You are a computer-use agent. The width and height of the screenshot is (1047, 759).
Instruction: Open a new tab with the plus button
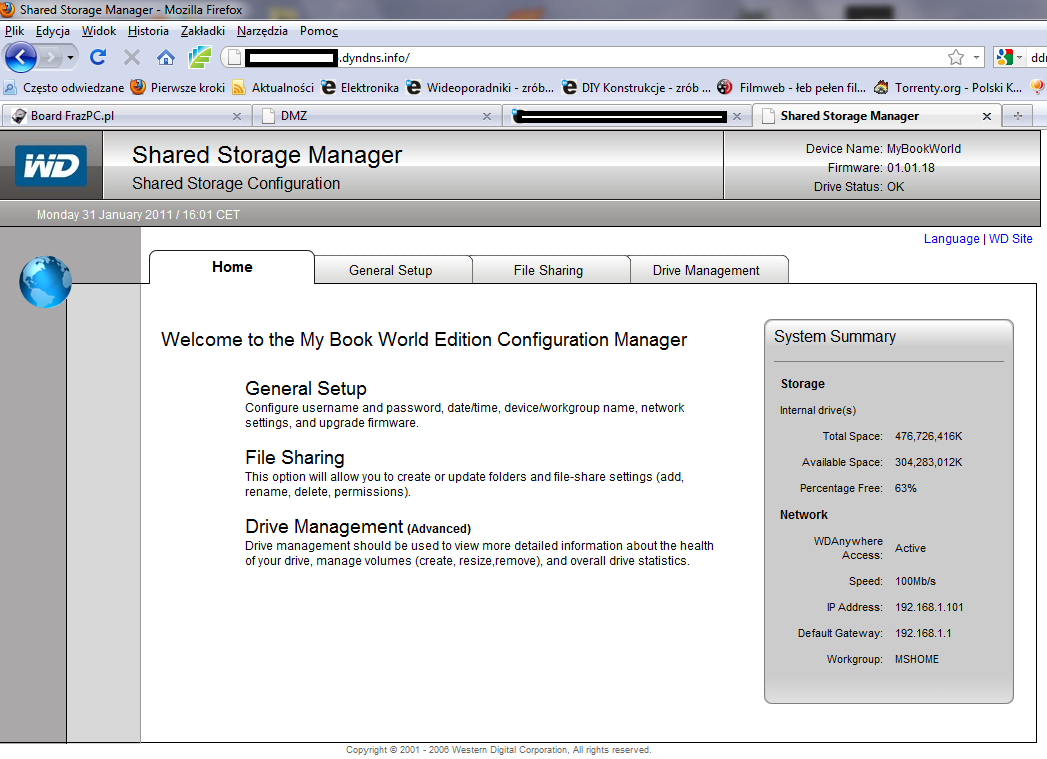tap(1018, 115)
